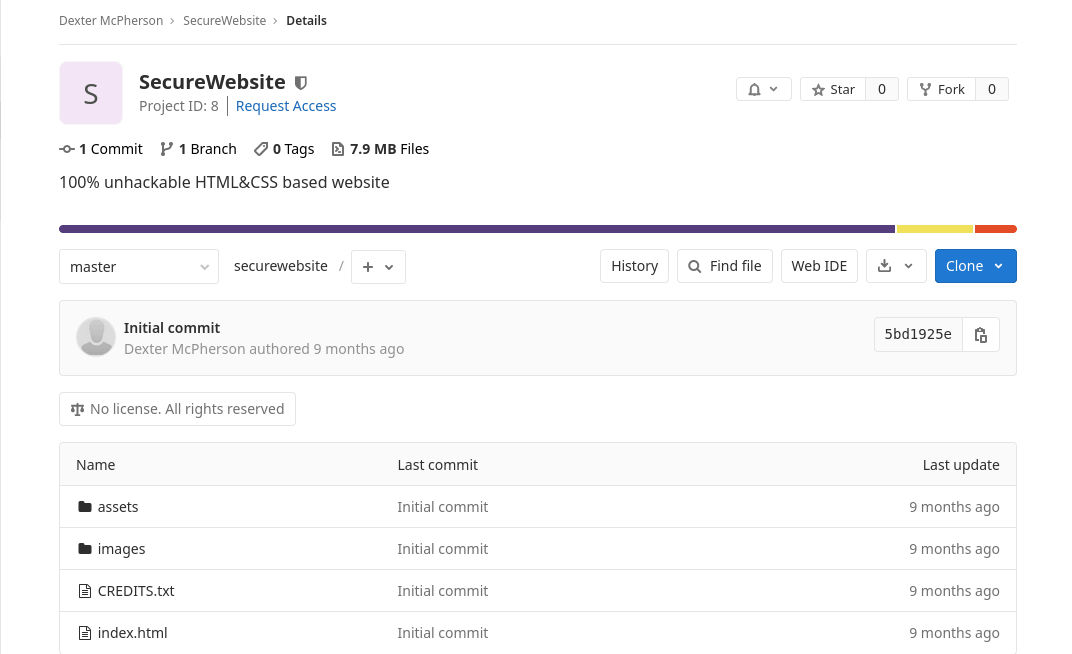Image resolution: width=1072 pixels, height=654 pixels.
Task: Open the 1 Commit link
Action: 101,149
